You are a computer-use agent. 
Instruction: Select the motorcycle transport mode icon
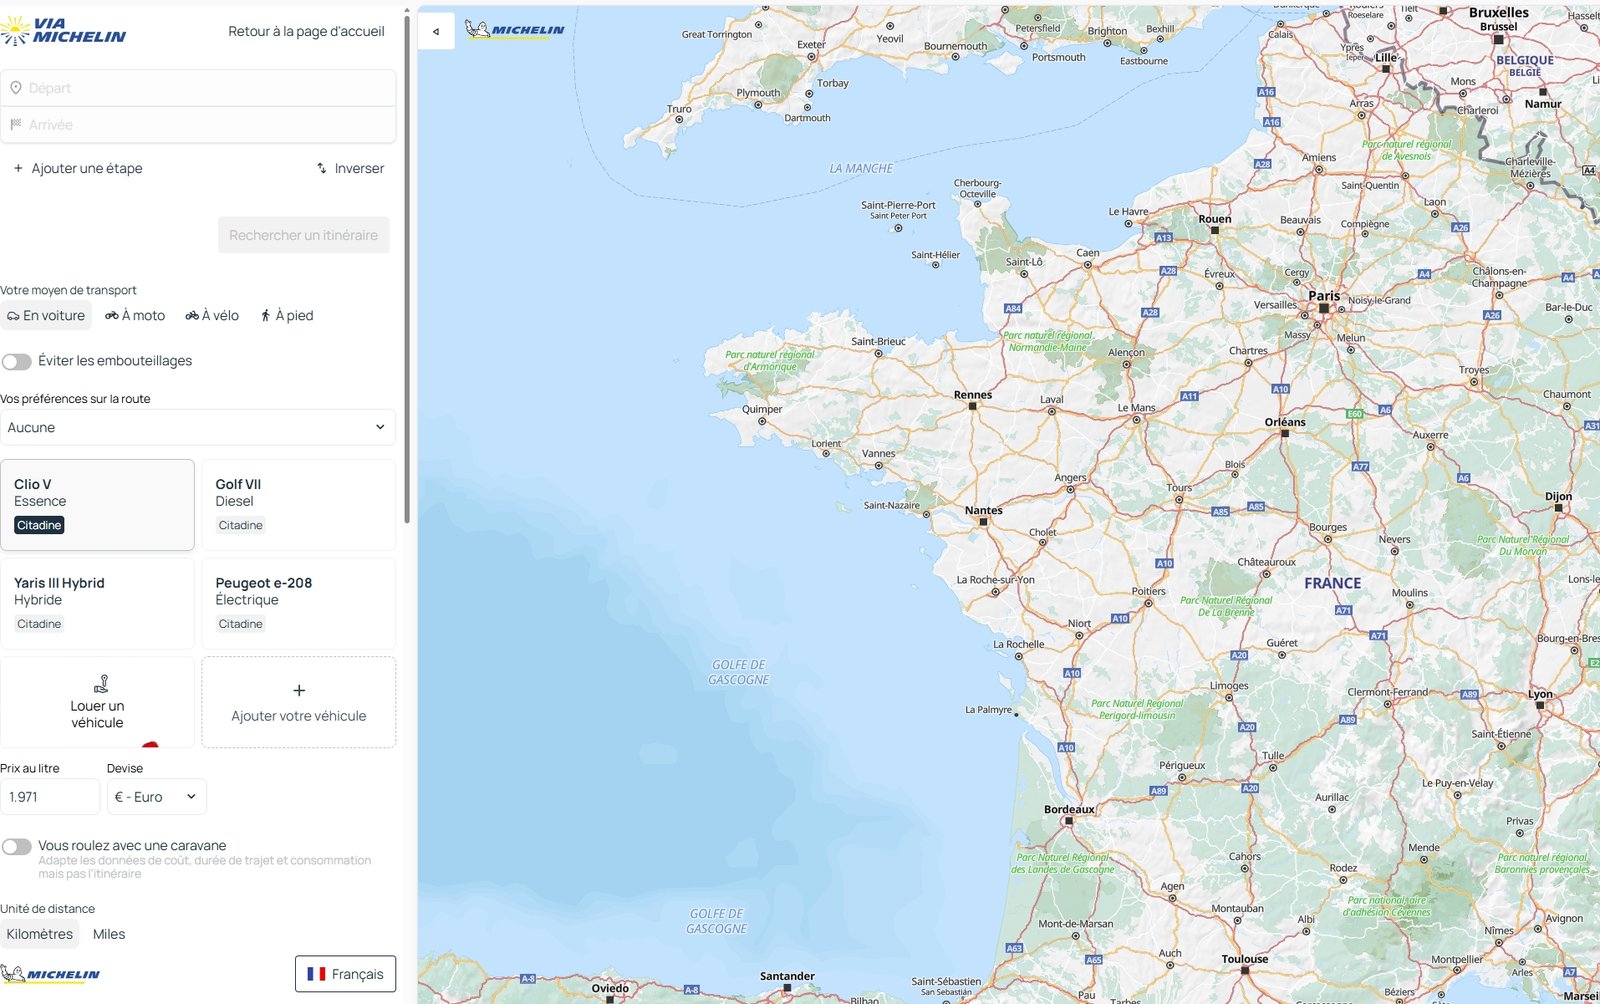click(x=113, y=315)
